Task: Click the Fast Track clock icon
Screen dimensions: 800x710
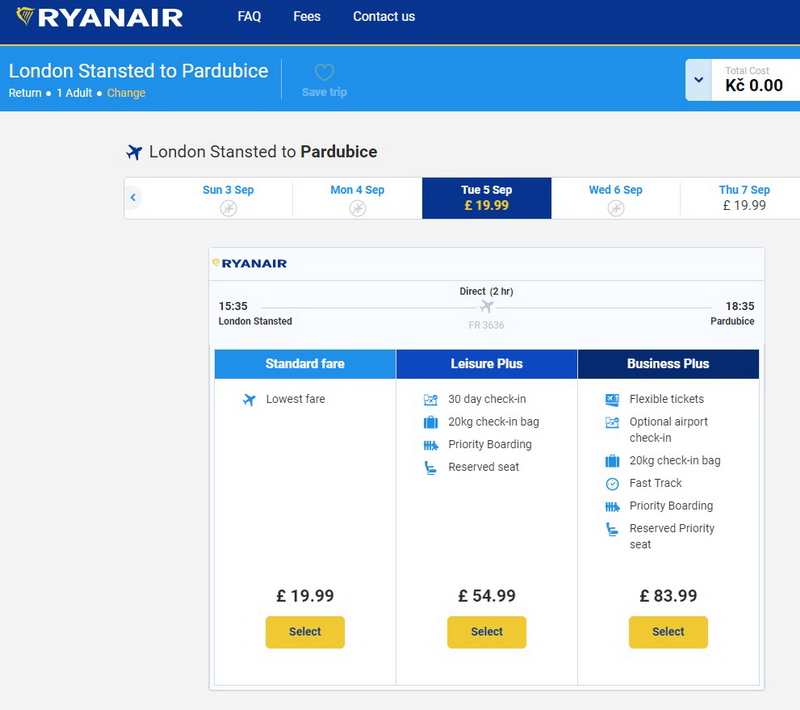Action: [x=612, y=484]
